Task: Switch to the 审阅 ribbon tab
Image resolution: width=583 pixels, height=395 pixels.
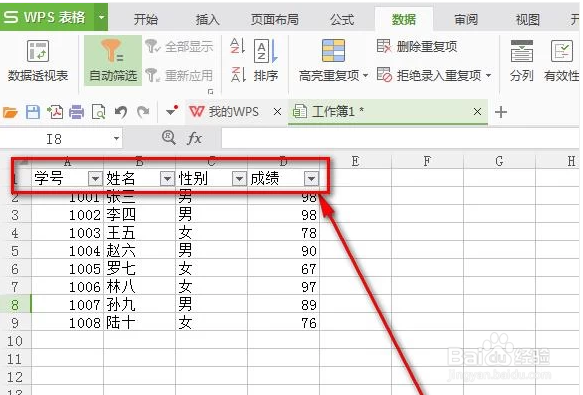Action: [x=466, y=19]
